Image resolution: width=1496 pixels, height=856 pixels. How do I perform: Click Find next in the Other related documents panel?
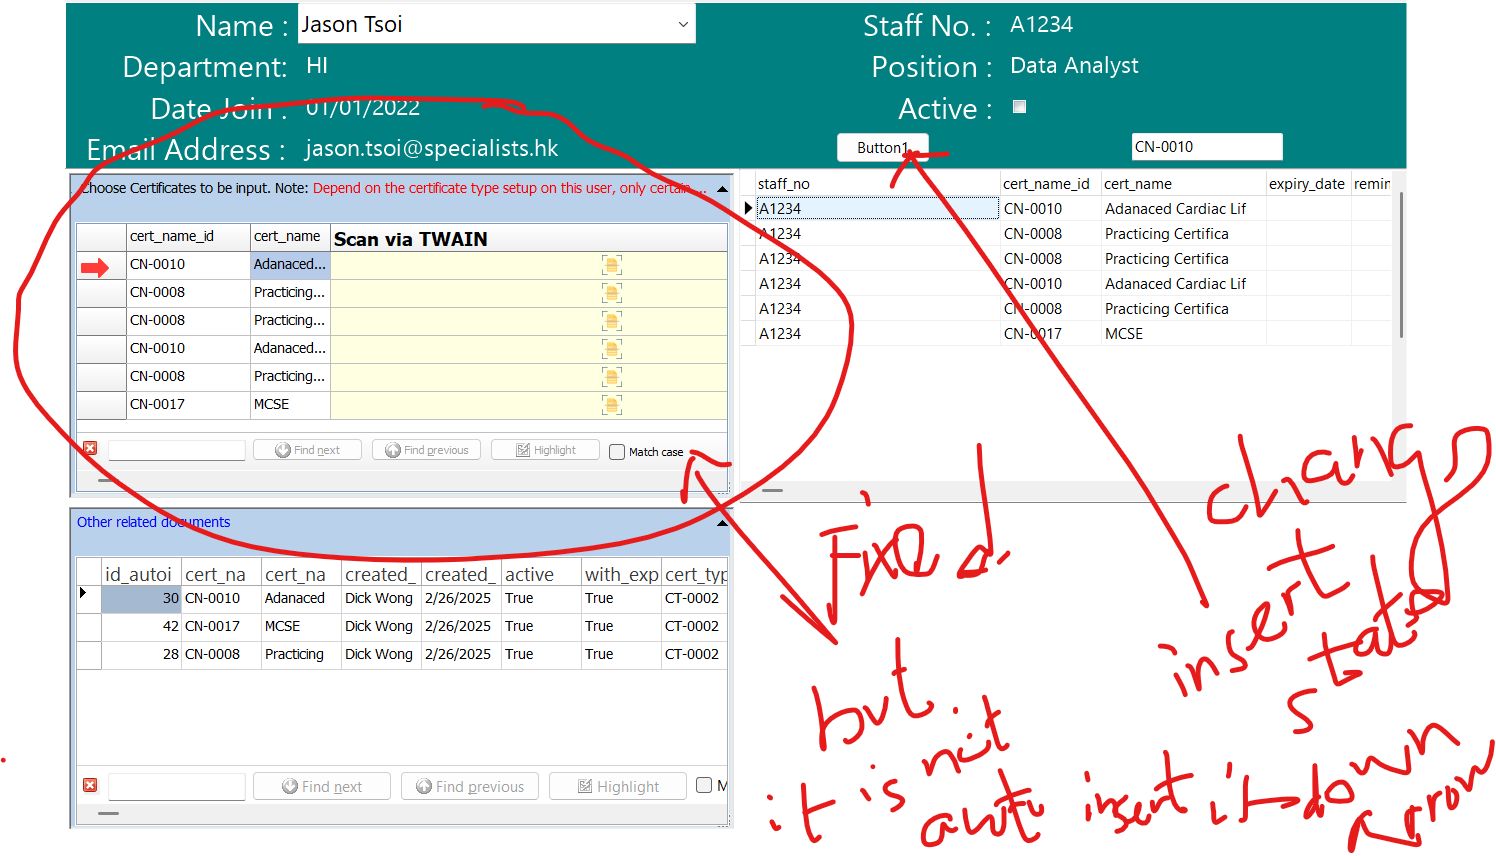coord(322,787)
